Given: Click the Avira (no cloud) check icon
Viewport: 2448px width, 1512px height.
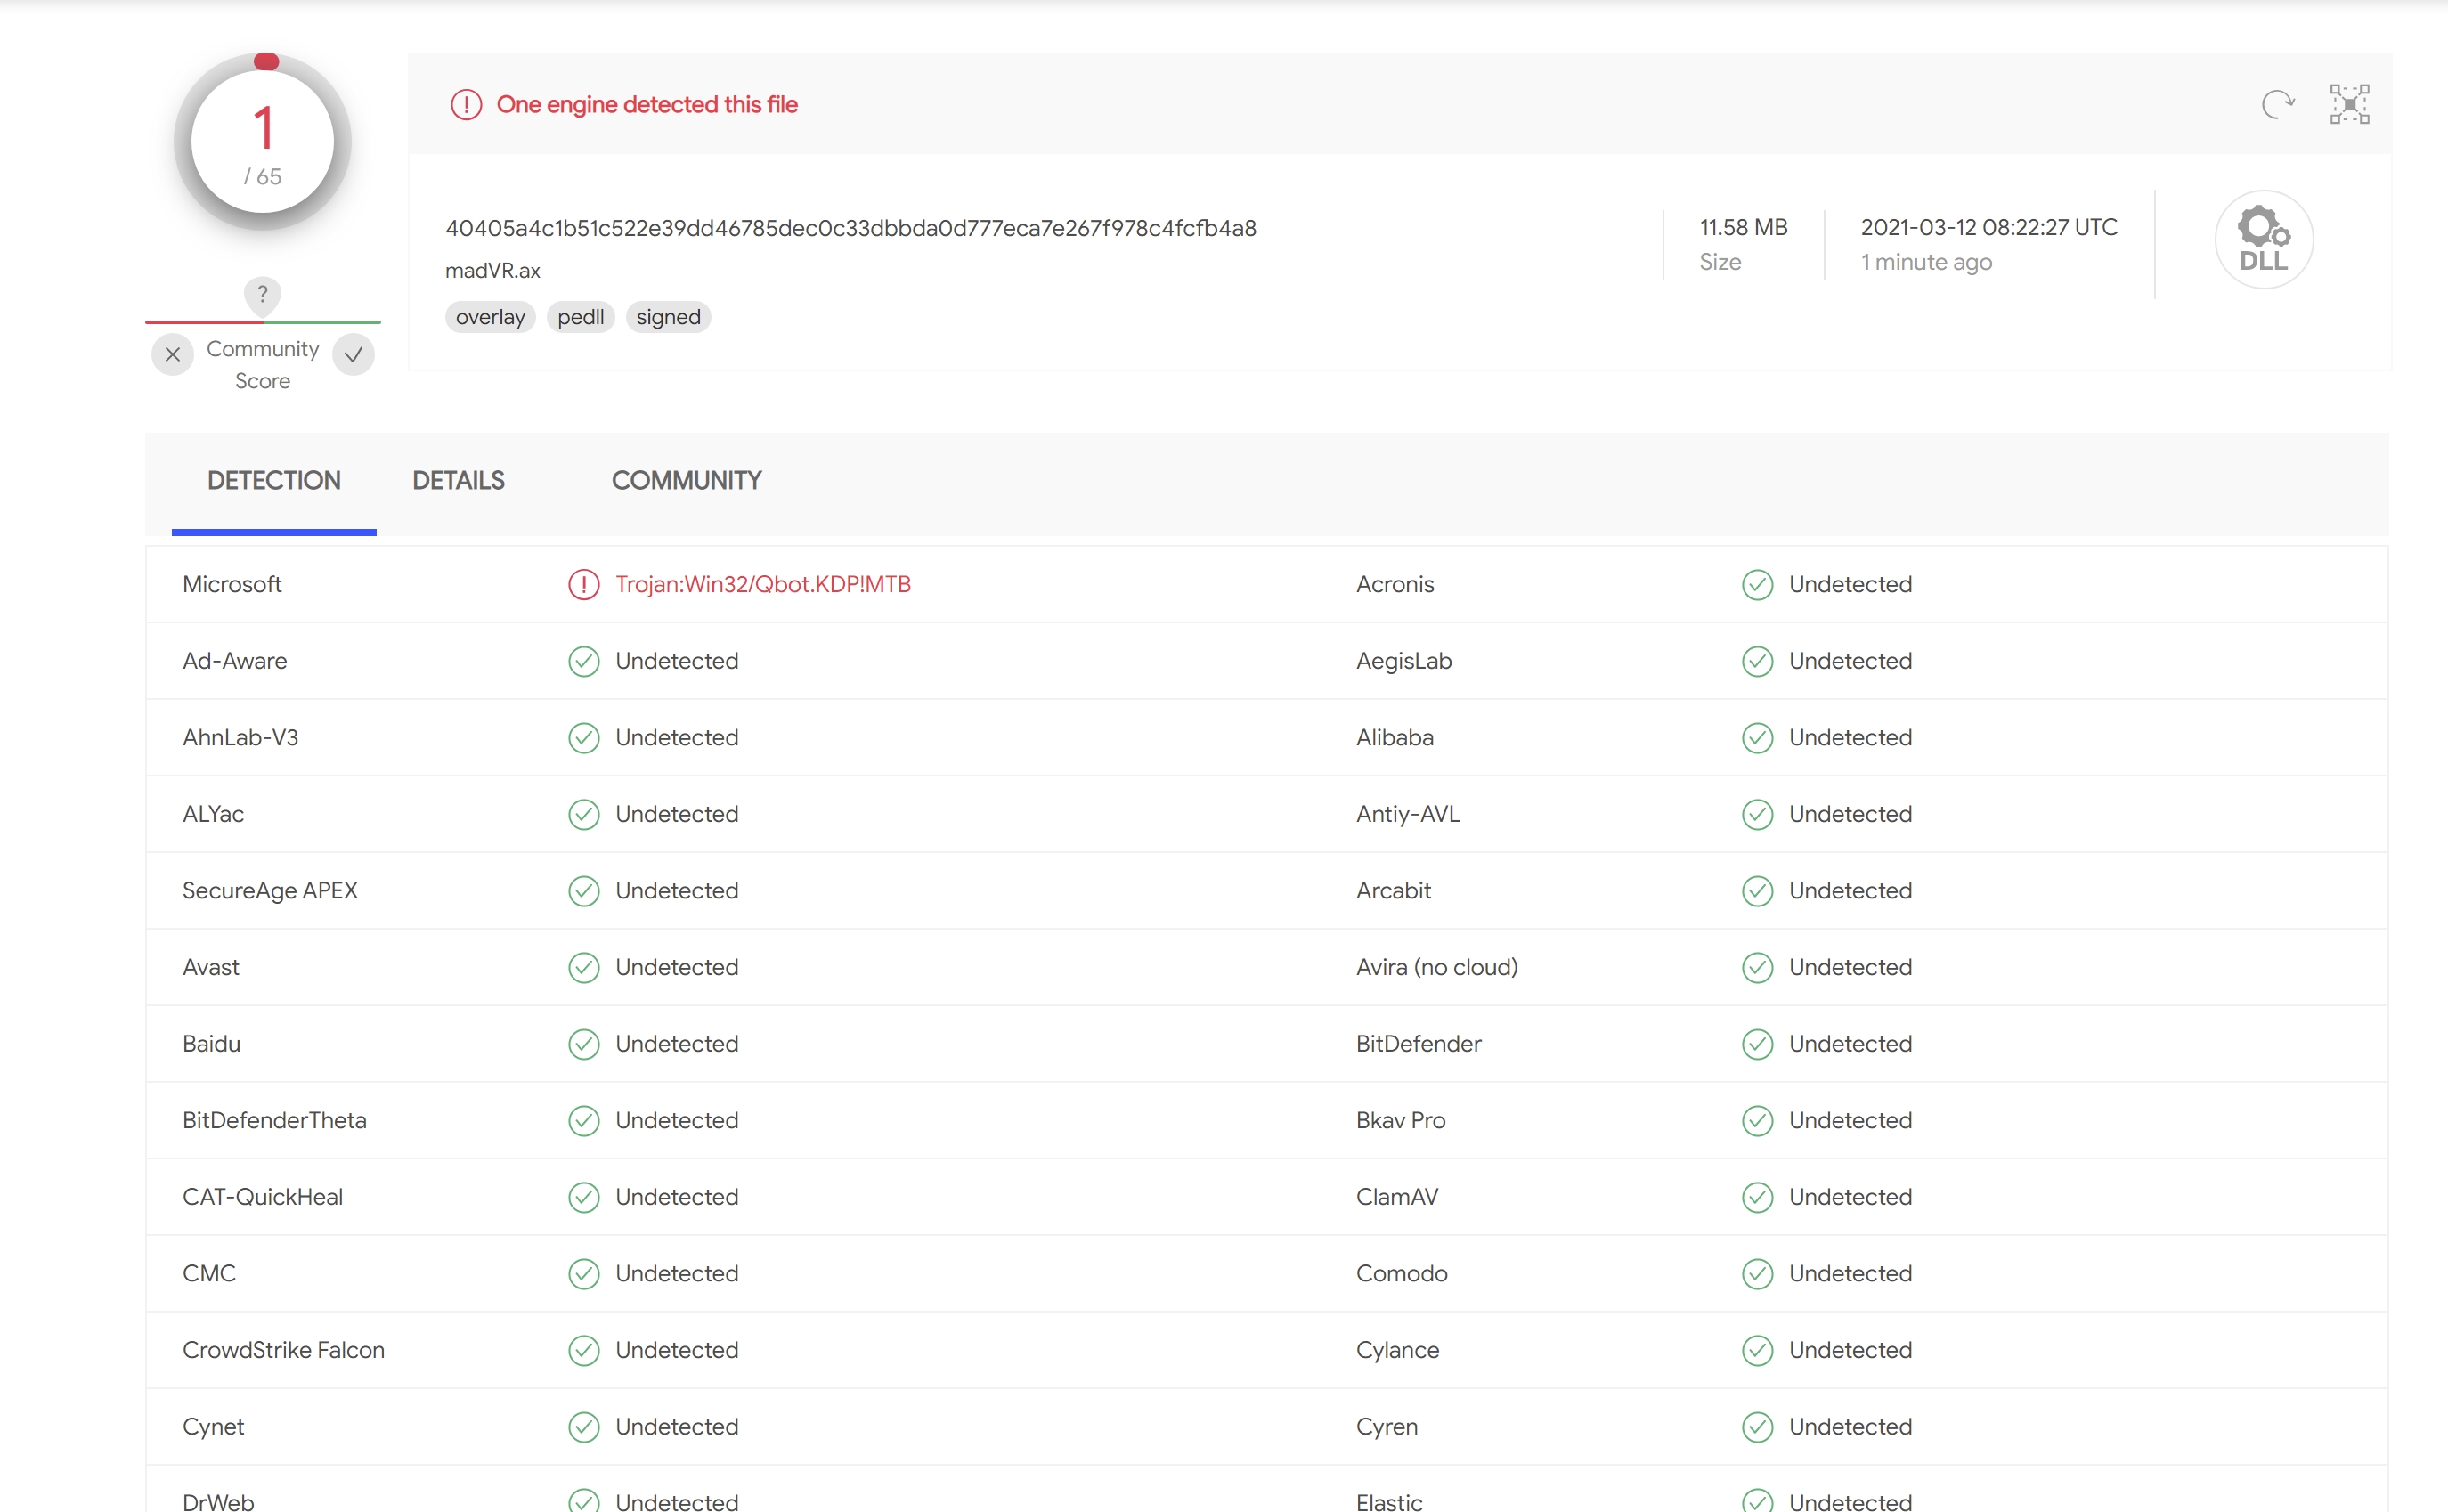Looking at the screenshot, I should (x=1757, y=967).
